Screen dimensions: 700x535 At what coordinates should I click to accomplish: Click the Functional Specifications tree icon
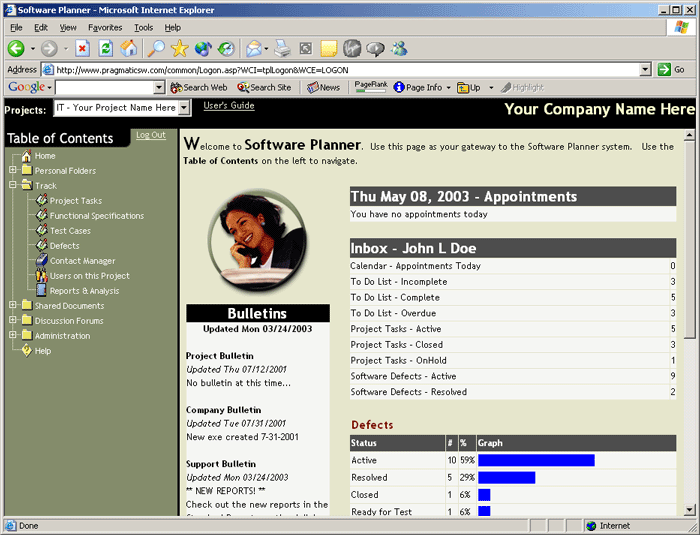(x=42, y=215)
